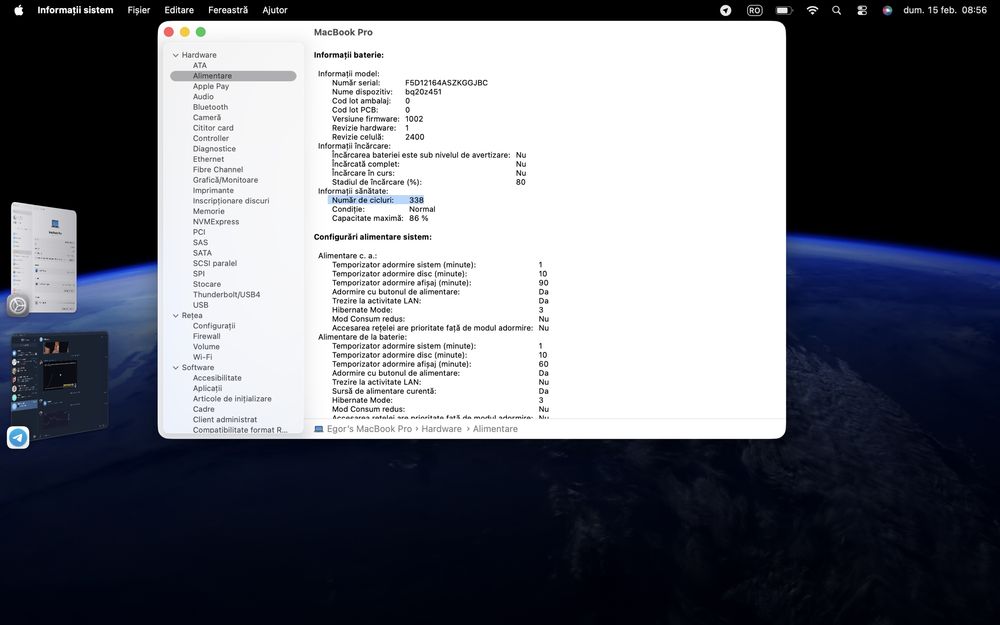Open Spotlight search

pos(836,10)
